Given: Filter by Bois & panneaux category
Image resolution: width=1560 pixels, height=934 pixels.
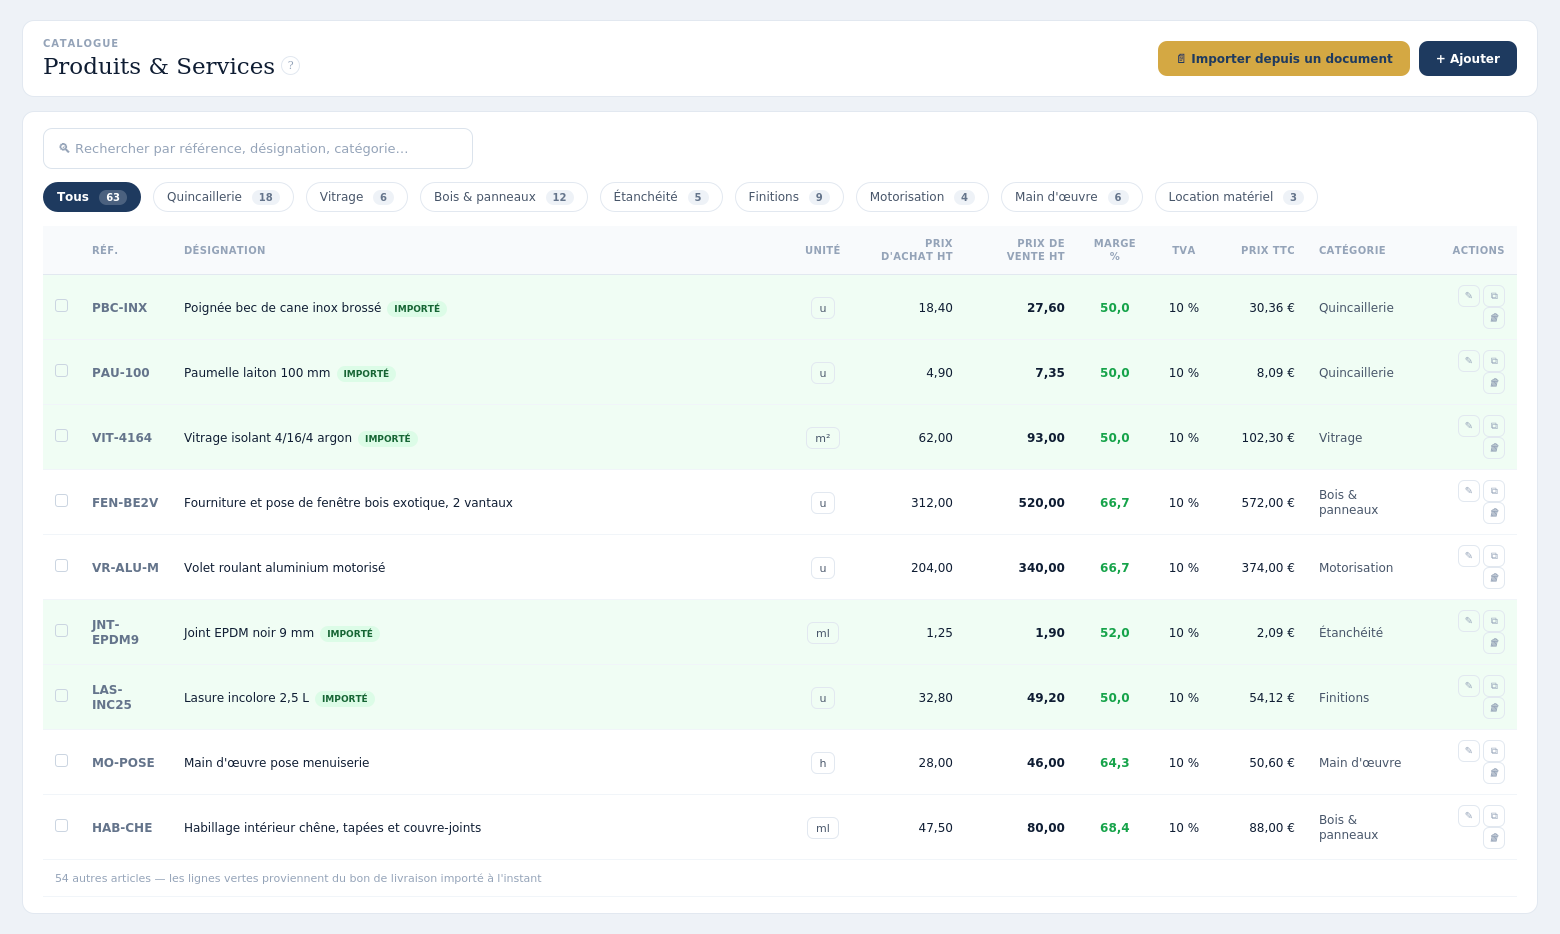Looking at the screenshot, I should click(504, 197).
